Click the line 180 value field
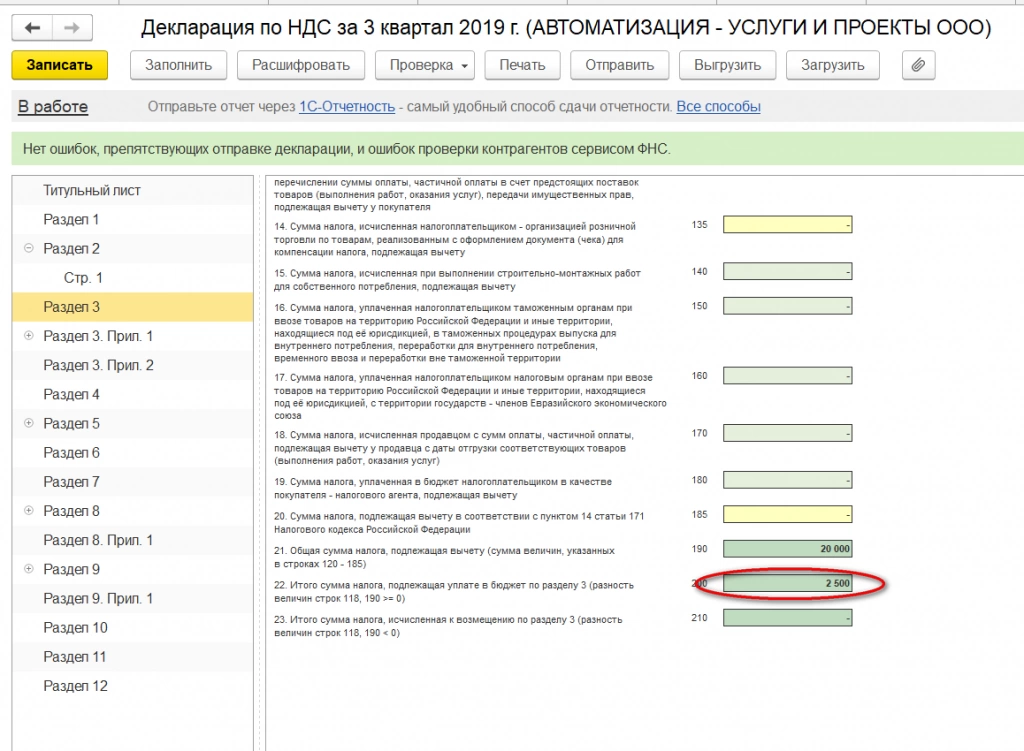Screen dimensions: 1024x751 [788, 480]
